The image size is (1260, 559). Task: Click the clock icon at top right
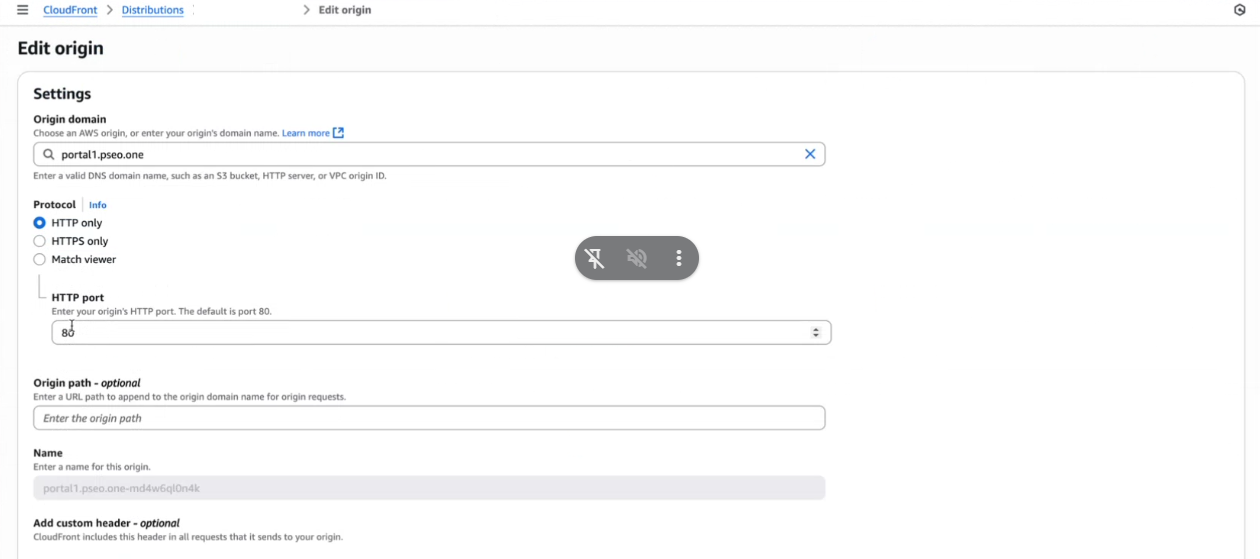click(x=1240, y=10)
